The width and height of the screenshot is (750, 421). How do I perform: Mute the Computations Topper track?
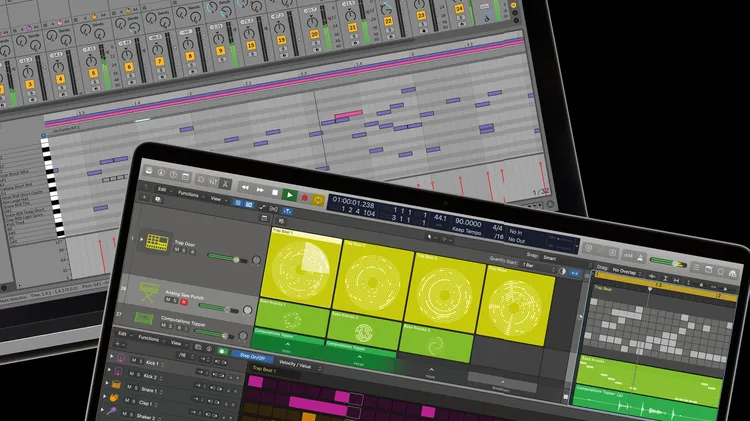[x=164, y=325]
